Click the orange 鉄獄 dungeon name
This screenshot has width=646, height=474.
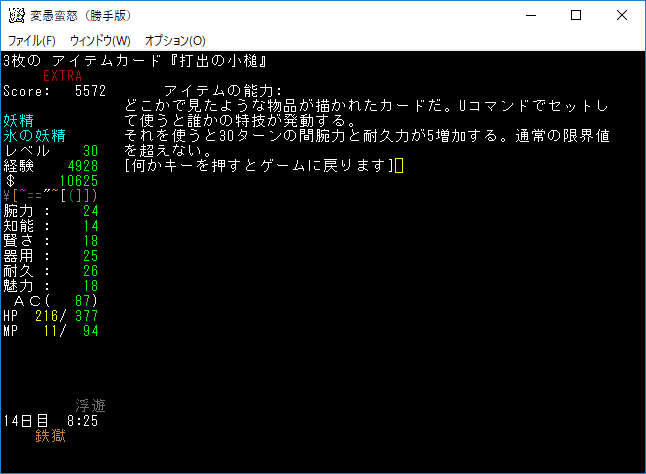coord(51,436)
